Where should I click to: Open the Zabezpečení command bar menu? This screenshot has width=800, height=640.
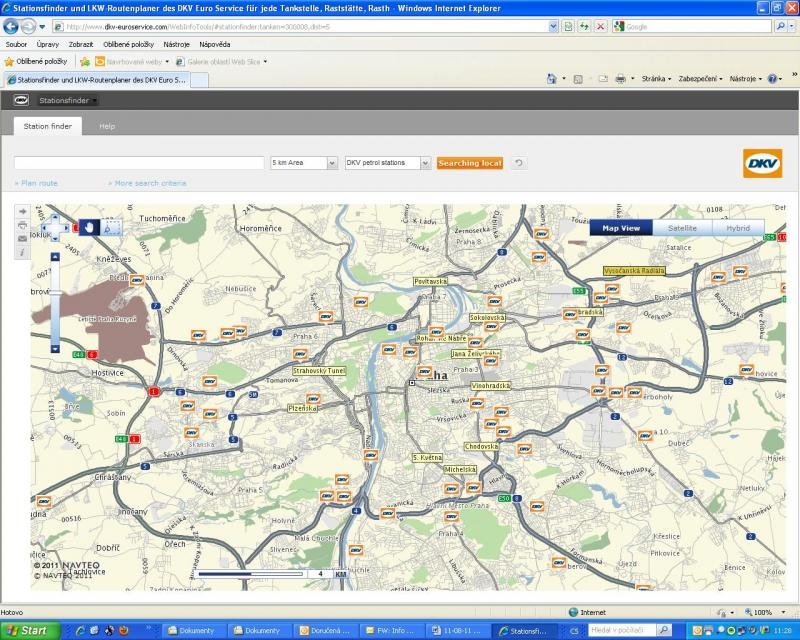pos(700,79)
